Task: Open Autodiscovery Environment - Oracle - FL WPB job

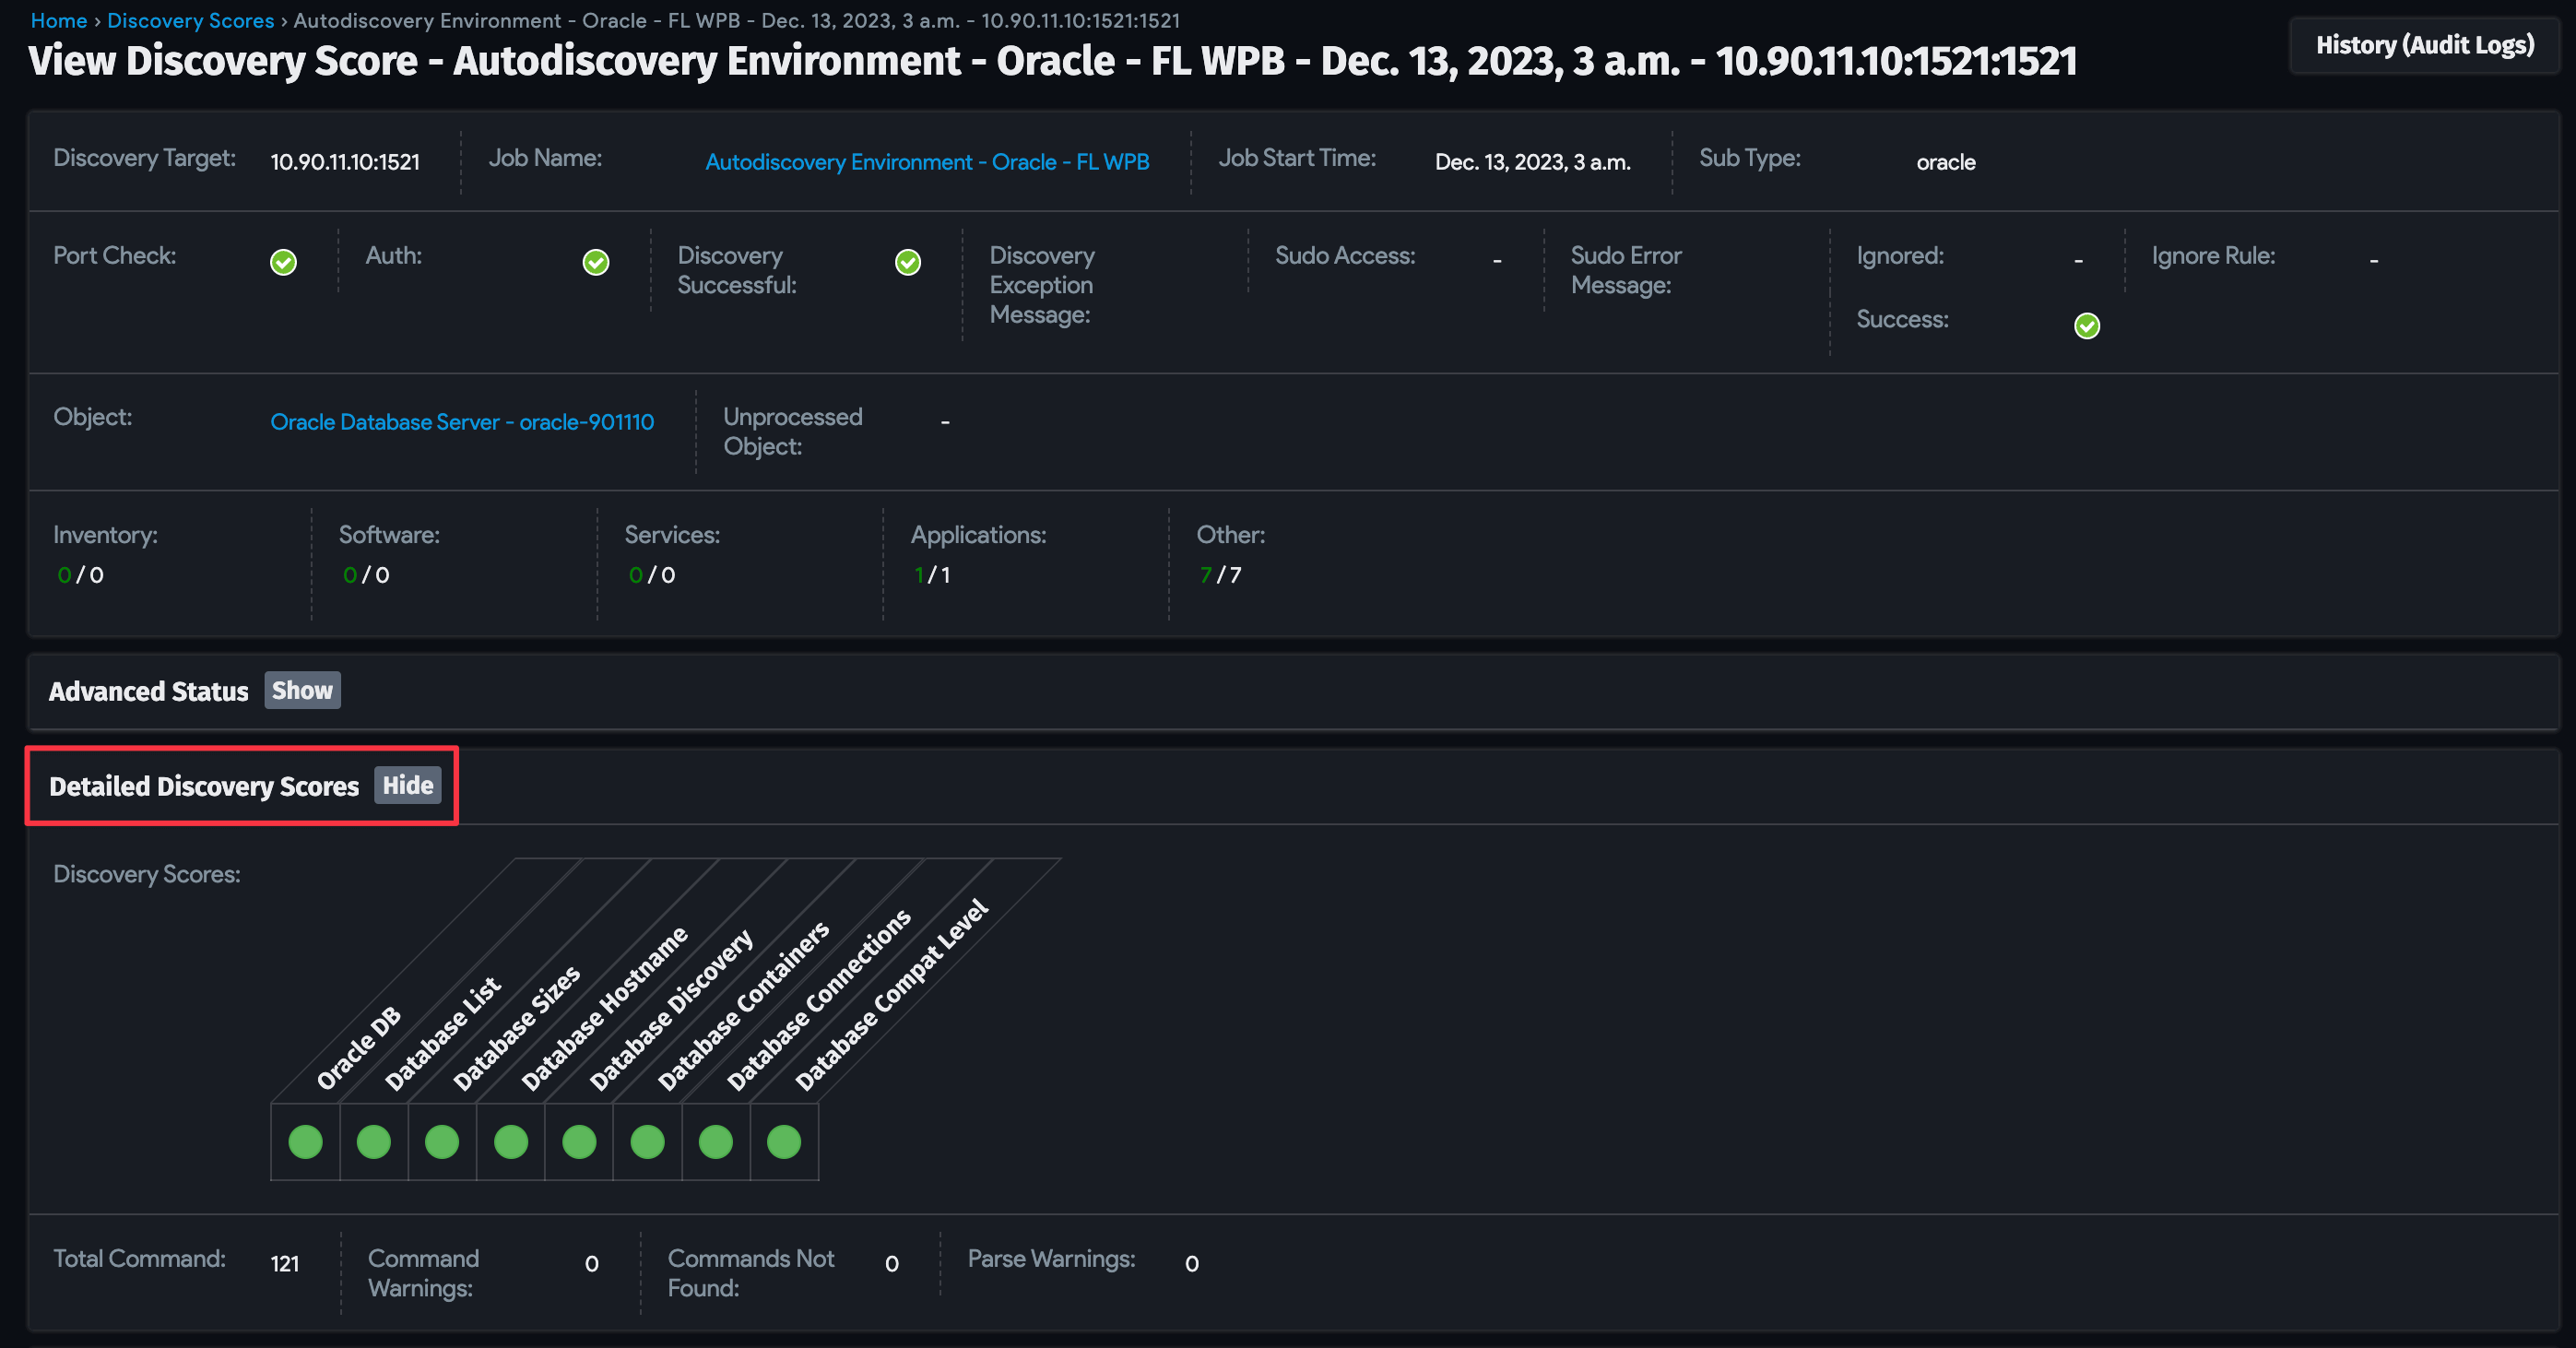Action: coord(927,162)
